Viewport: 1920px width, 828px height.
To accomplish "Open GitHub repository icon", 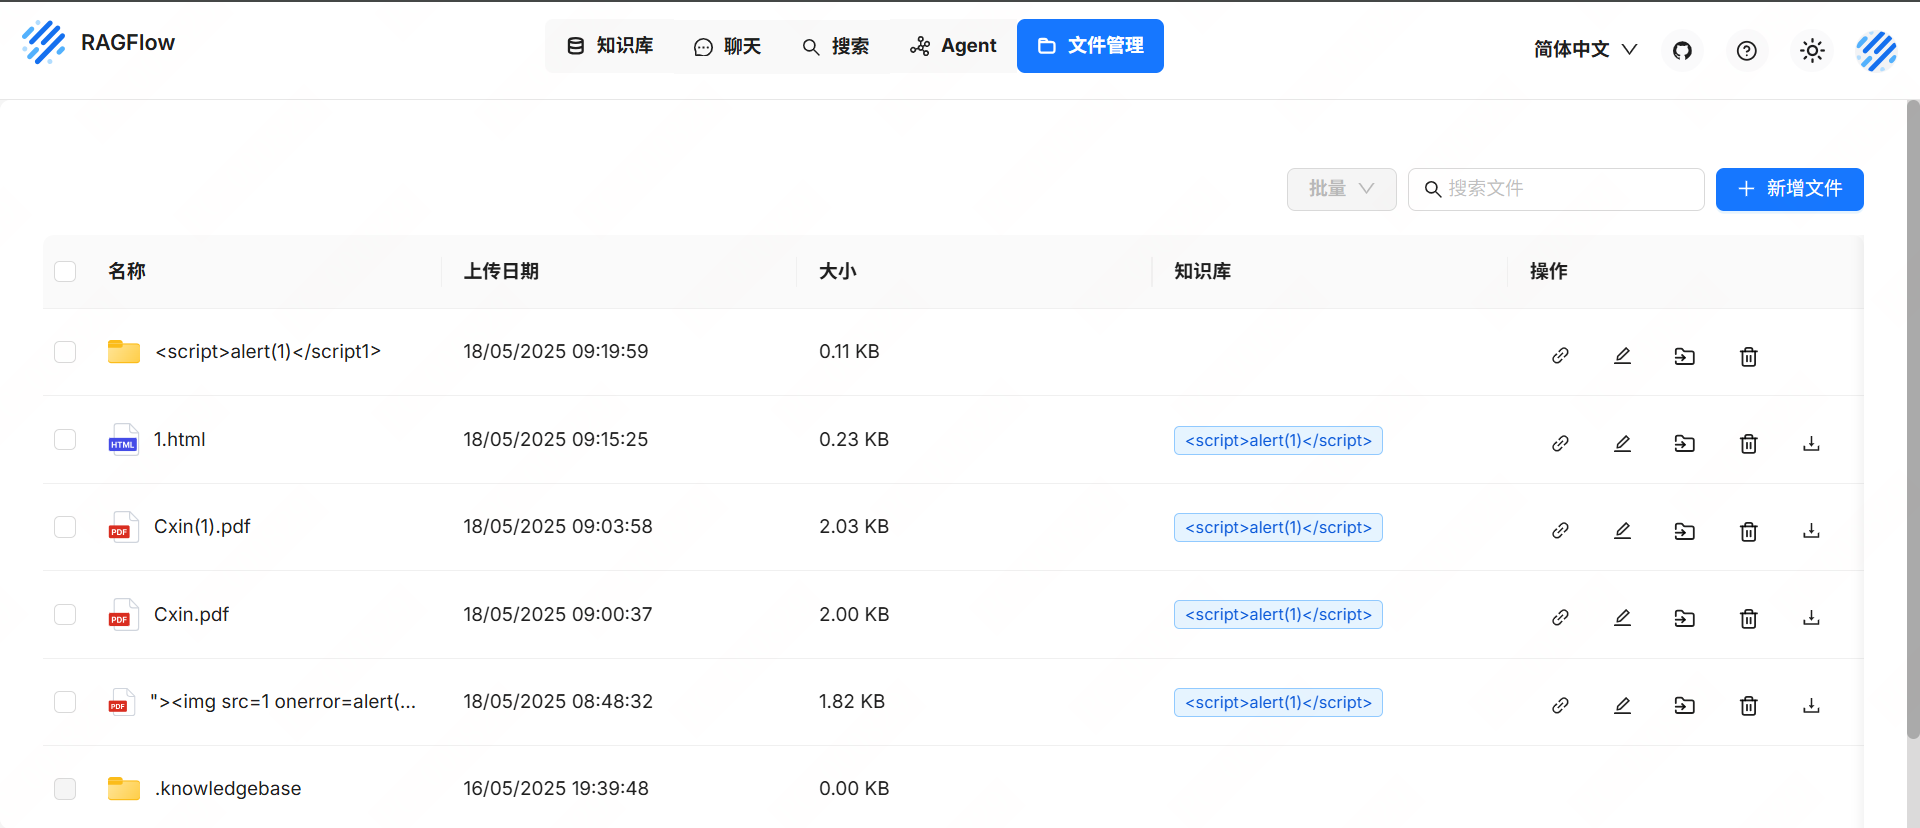I will pyautogui.click(x=1682, y=50).
